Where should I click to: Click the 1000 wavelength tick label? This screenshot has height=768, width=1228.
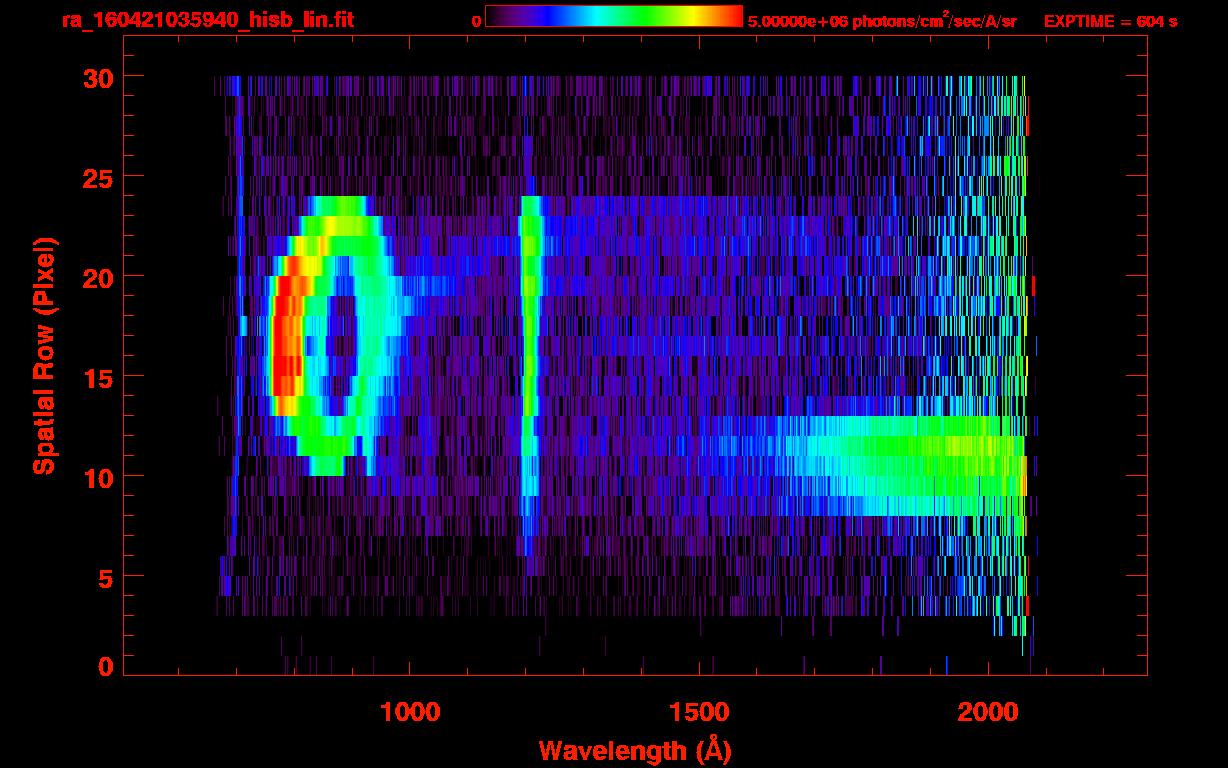tap(410, 712)
